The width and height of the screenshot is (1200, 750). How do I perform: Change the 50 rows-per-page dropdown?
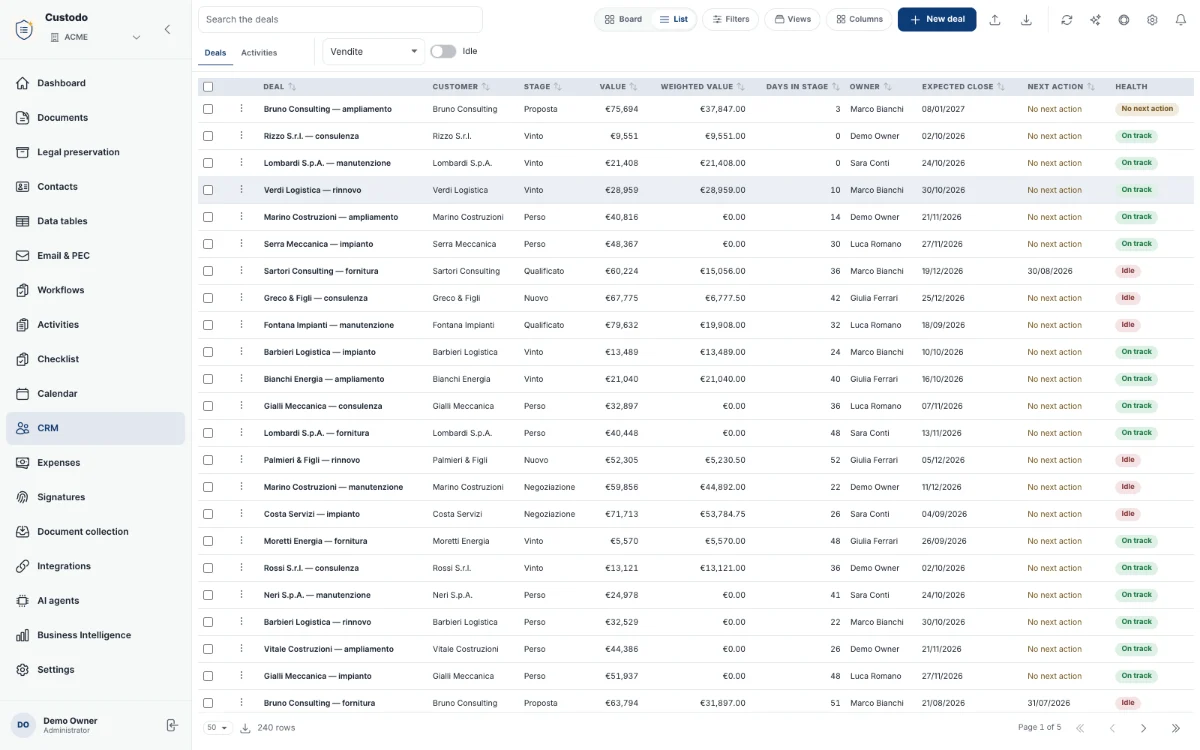[x=217, y=728]
